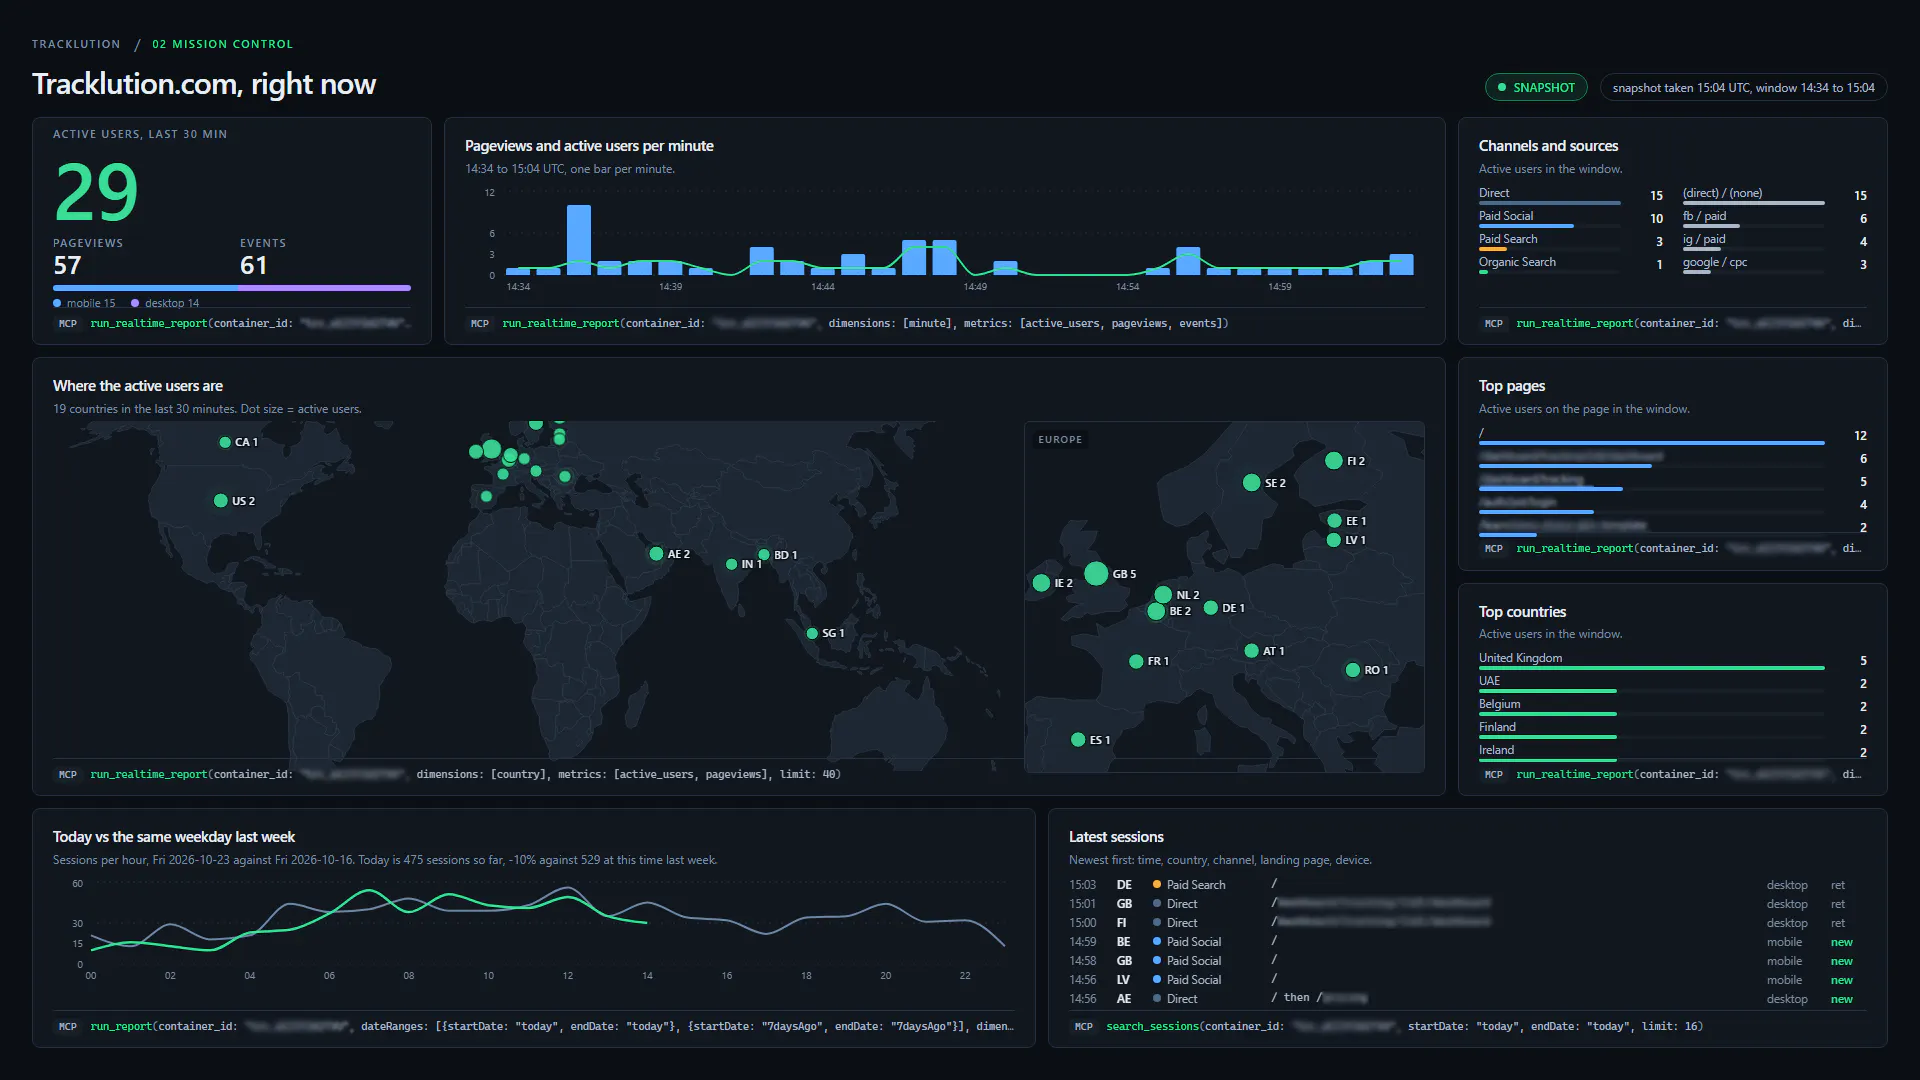Select the 02 MISSION CONTROL breadcrumb
Screen dimensions: 1920x1080
[222, 44]
